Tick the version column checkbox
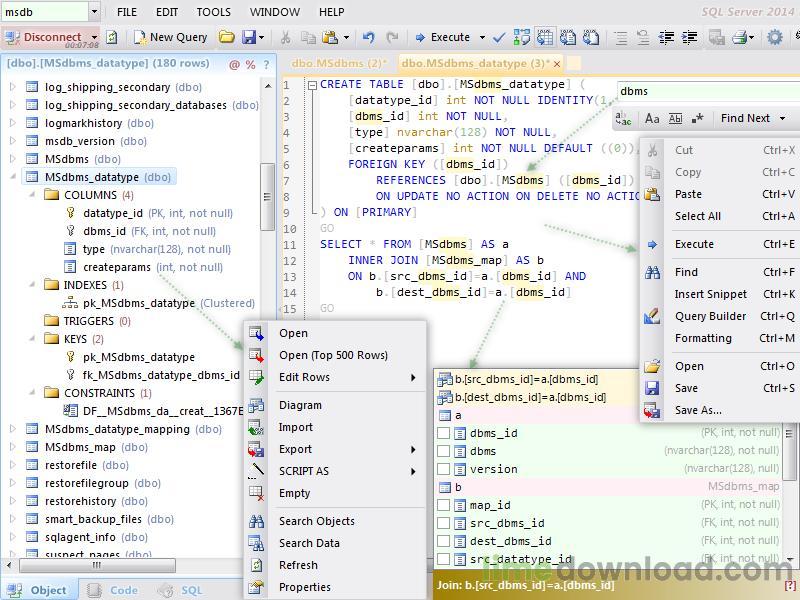800x600 pixels. tap(444, 470)
